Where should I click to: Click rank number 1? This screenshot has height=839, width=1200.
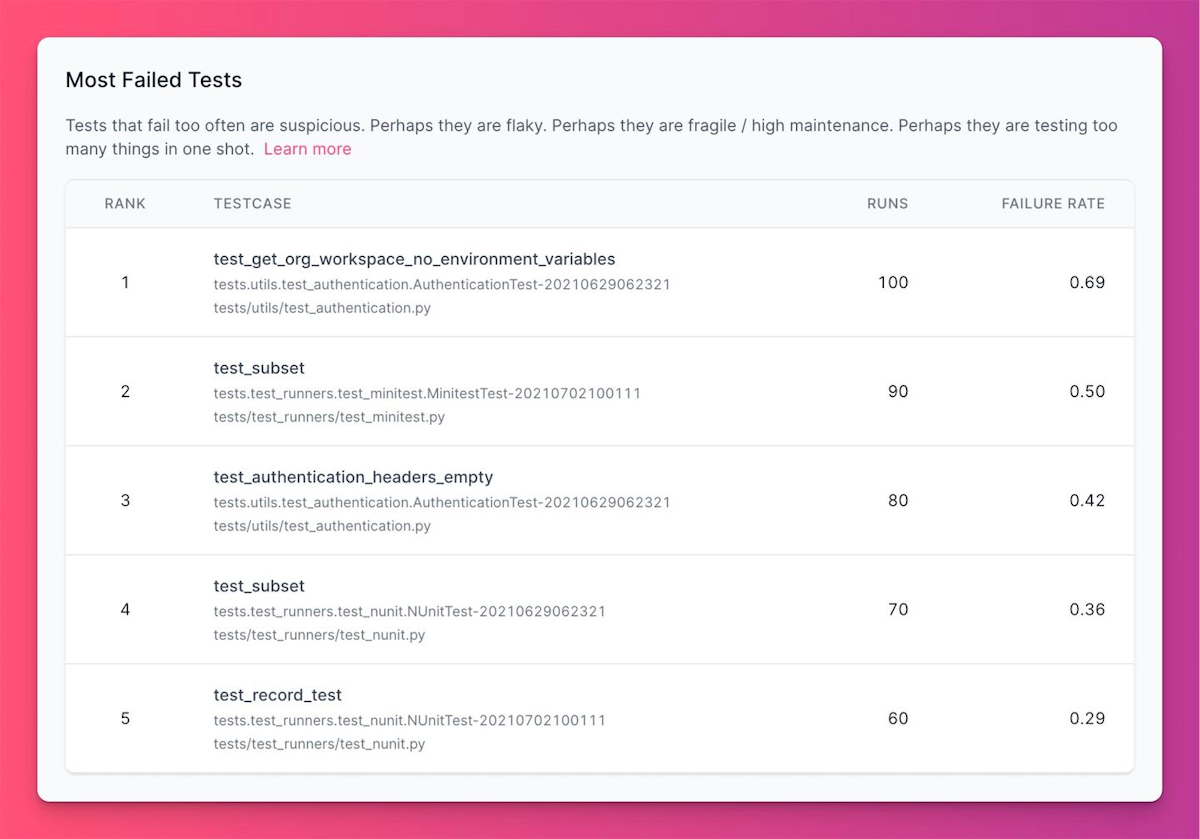(x=125, y=282)
